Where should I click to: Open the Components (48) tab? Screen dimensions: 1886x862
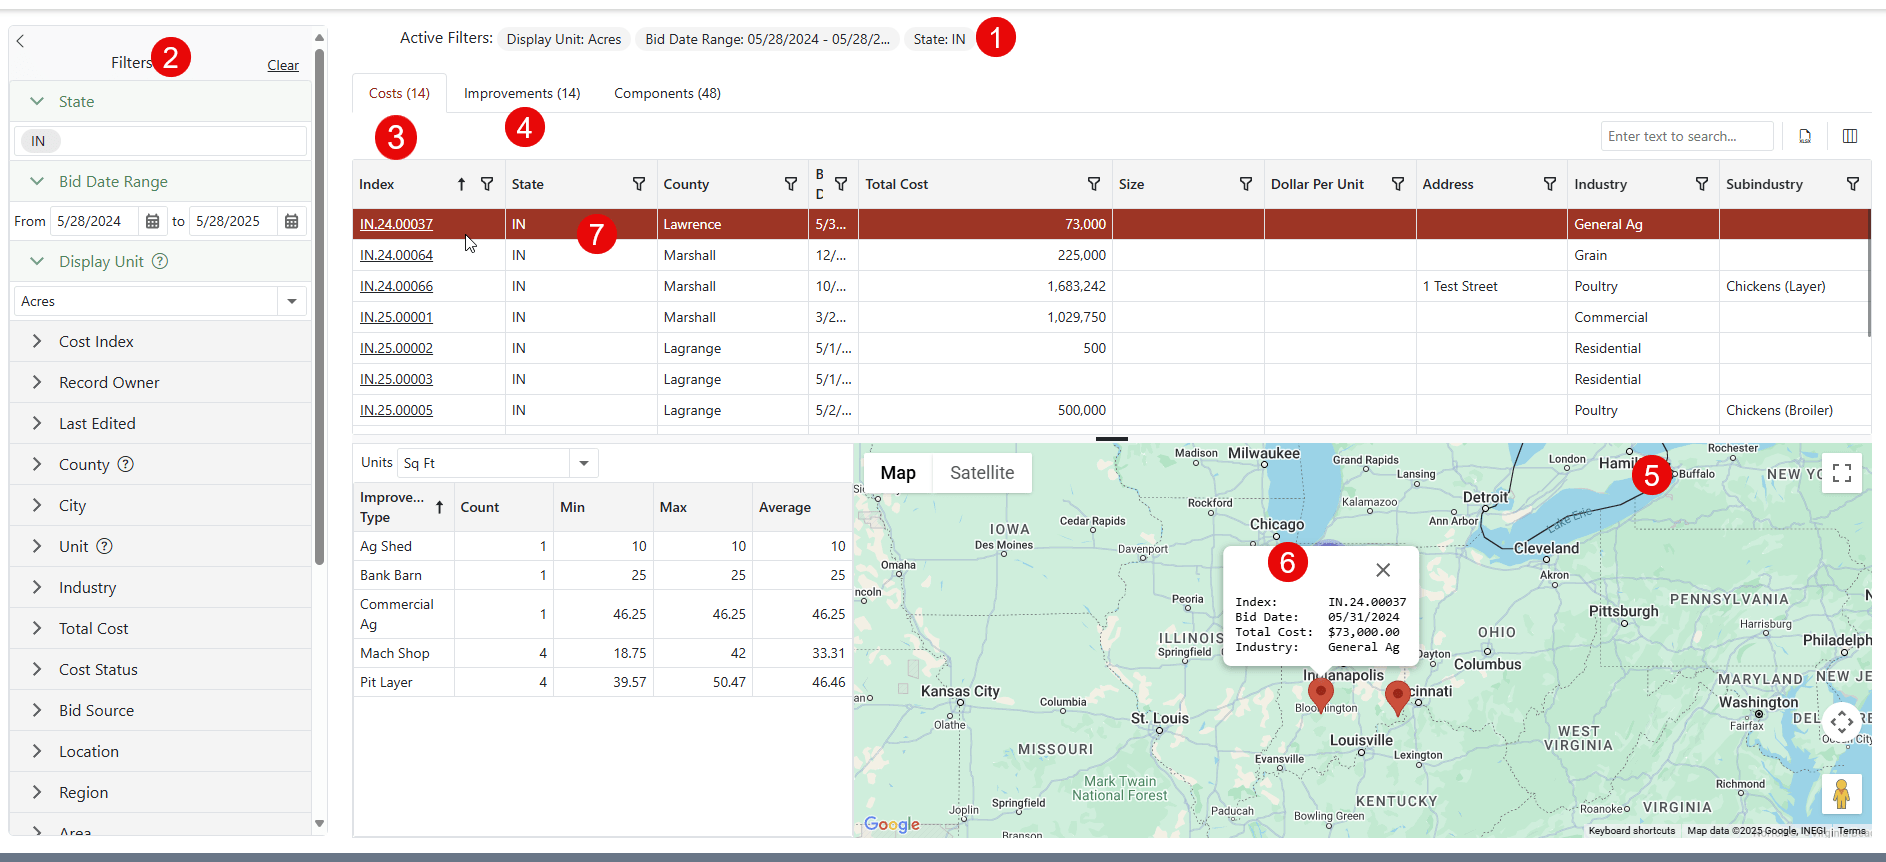click(x=667, y=93)
